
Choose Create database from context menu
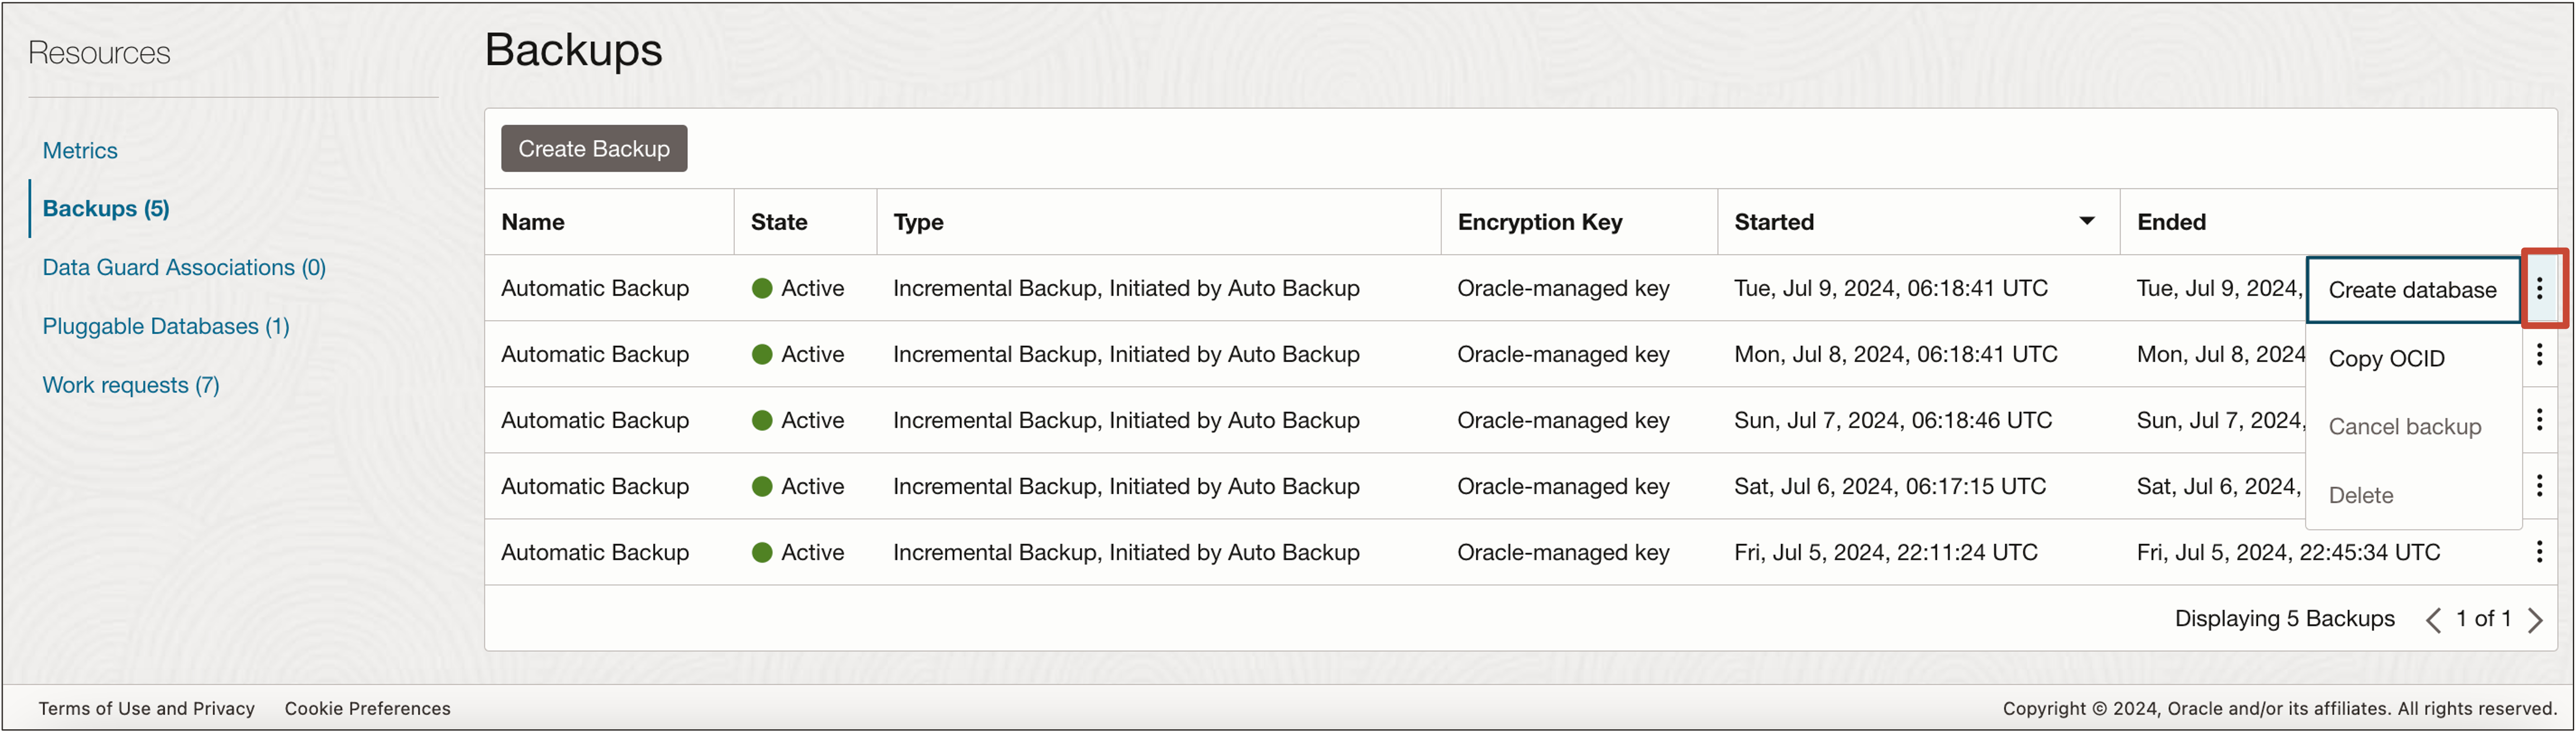[x=2412, y=290]
